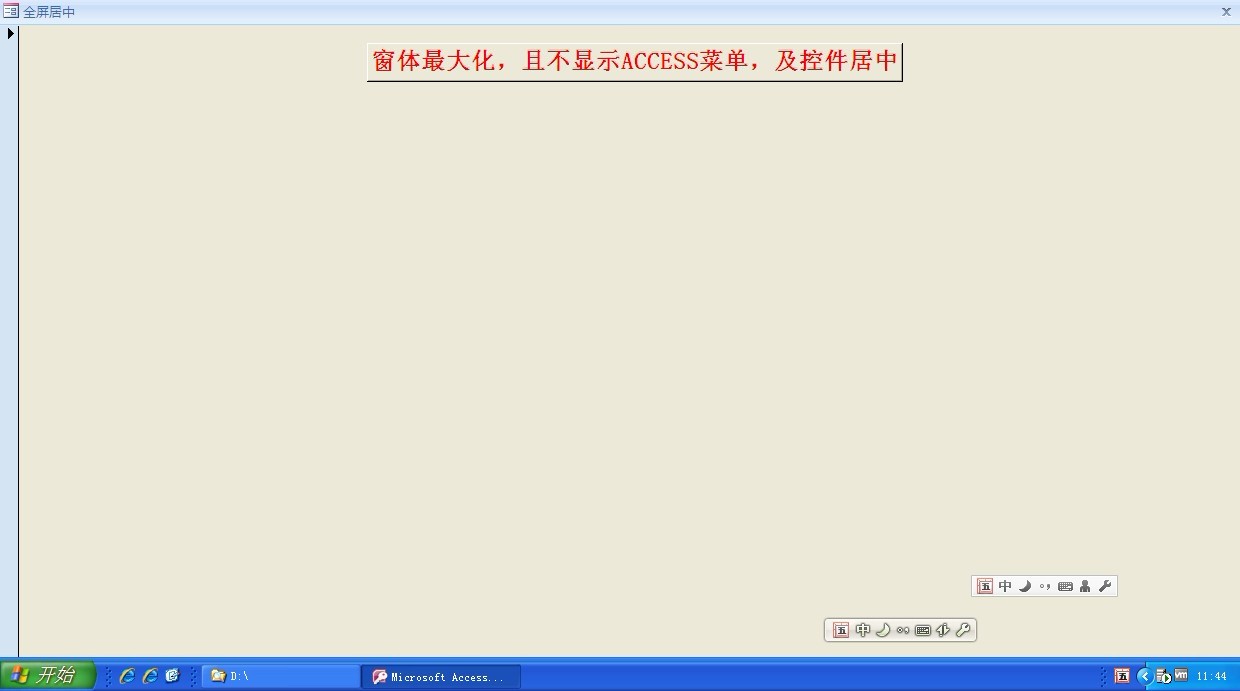Toggle moon half-width icon on IME bar with person icon
1240x691 pixels.
point(1025,586)
